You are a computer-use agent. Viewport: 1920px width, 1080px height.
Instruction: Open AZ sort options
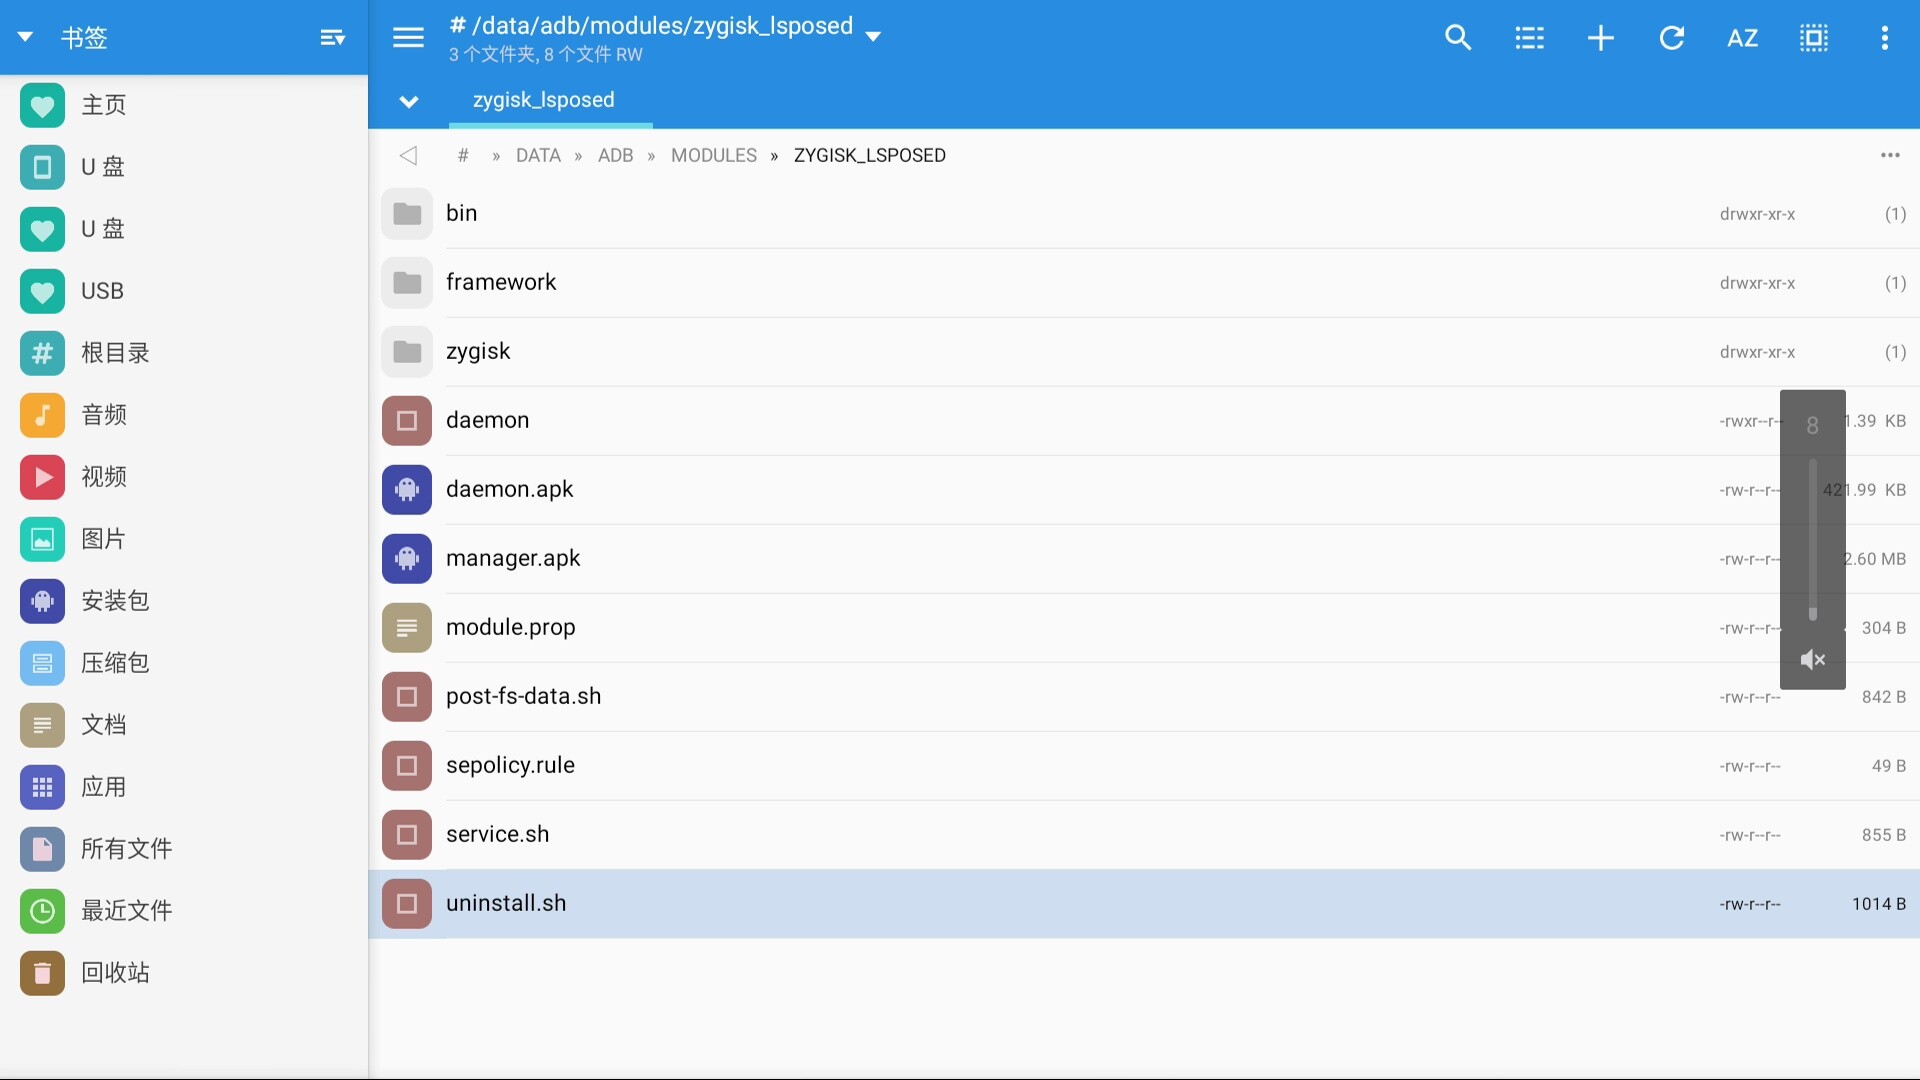point(1742,38)
